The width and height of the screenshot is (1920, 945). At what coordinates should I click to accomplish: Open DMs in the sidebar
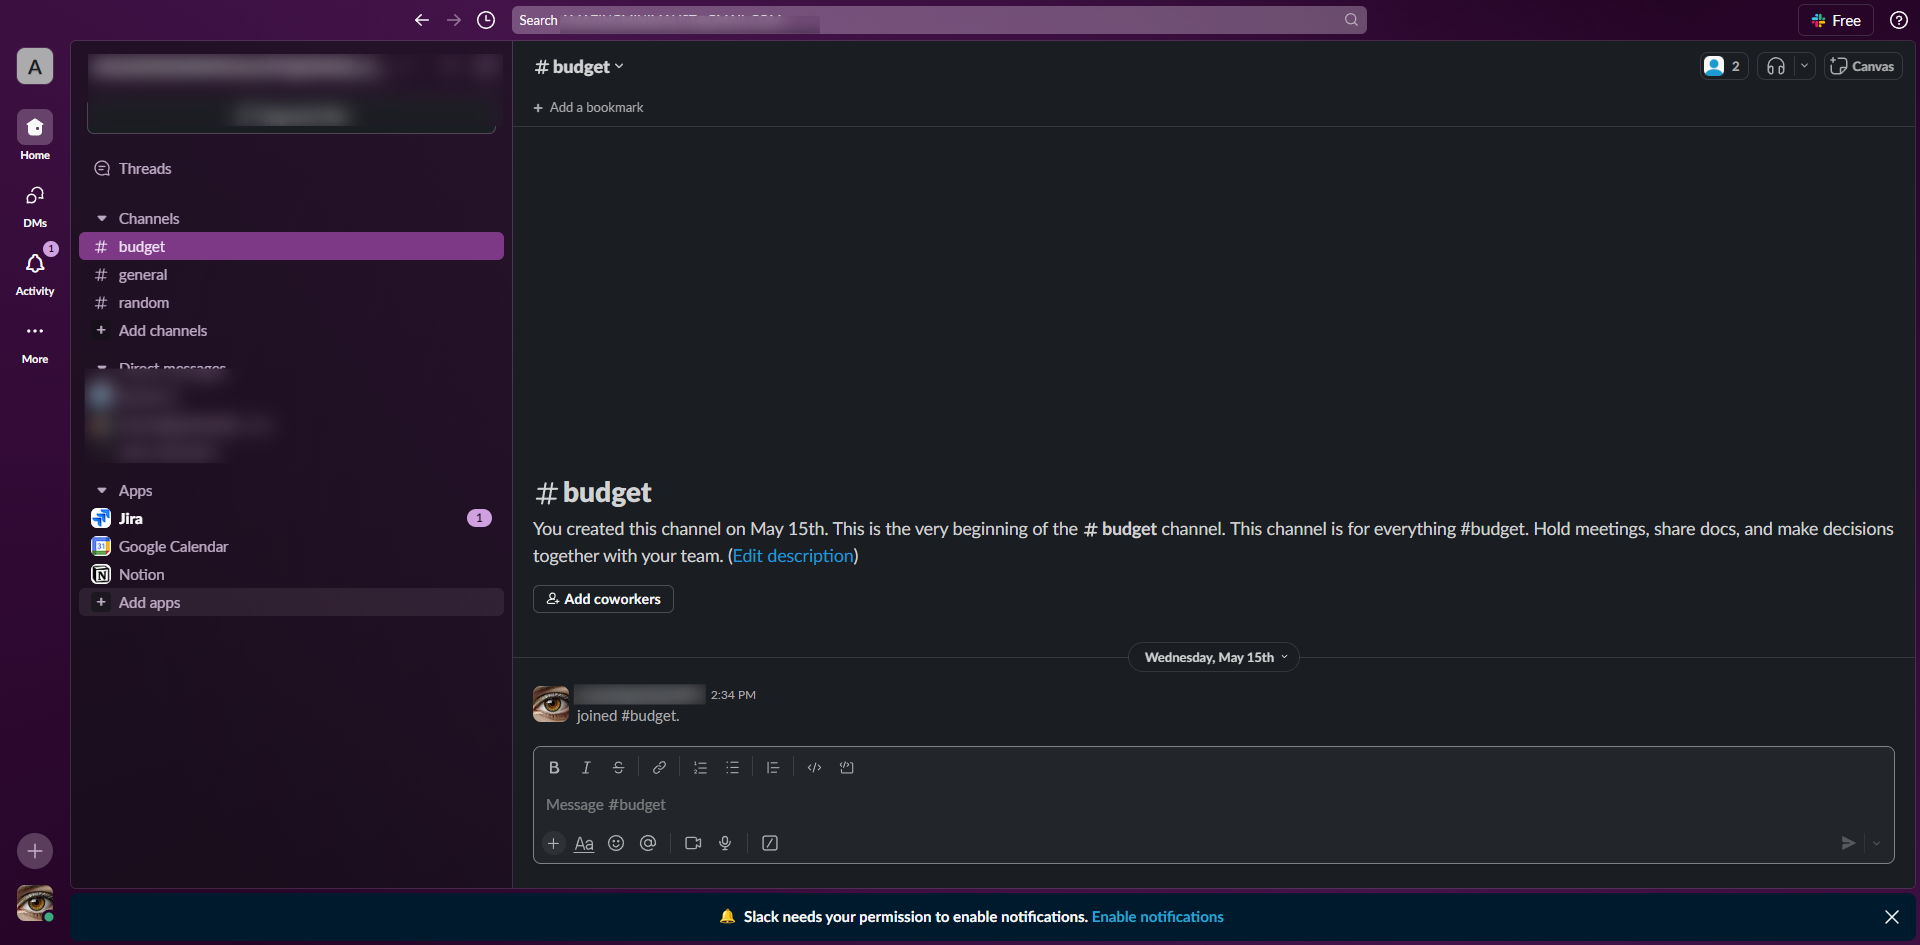(x=35, y=205)
